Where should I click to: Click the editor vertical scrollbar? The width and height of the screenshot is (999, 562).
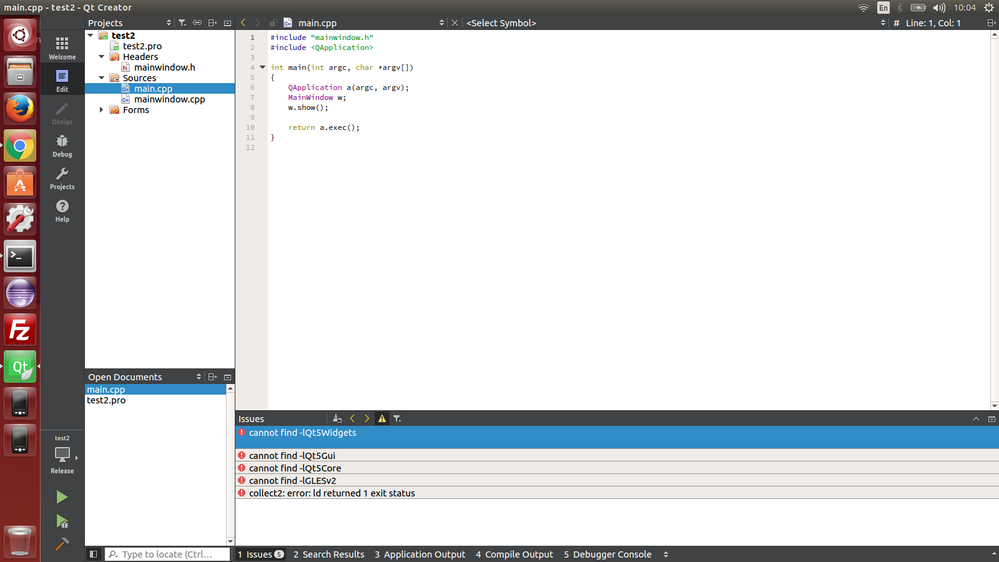point(994,220)
